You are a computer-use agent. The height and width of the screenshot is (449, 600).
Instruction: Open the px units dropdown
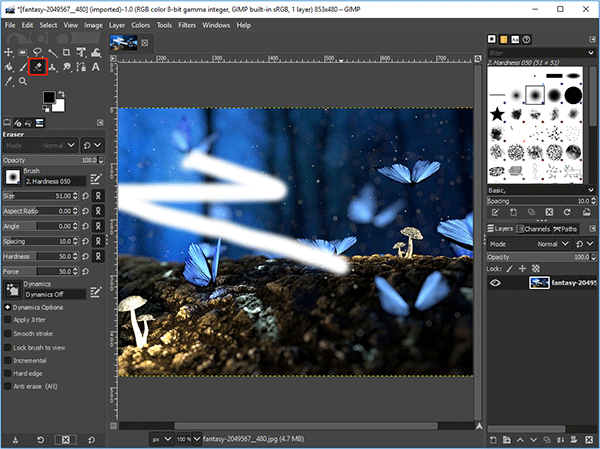coord(162,439)
